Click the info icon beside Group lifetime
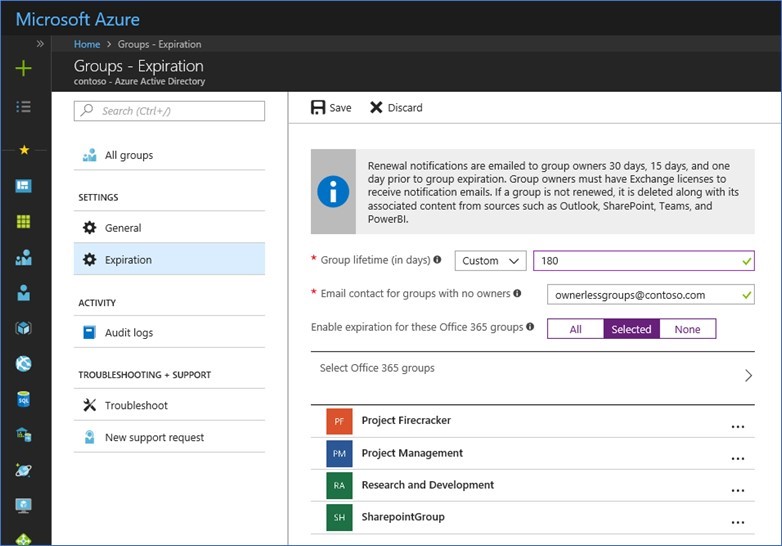Screen dimensions: 782x546 pos(437,260)
